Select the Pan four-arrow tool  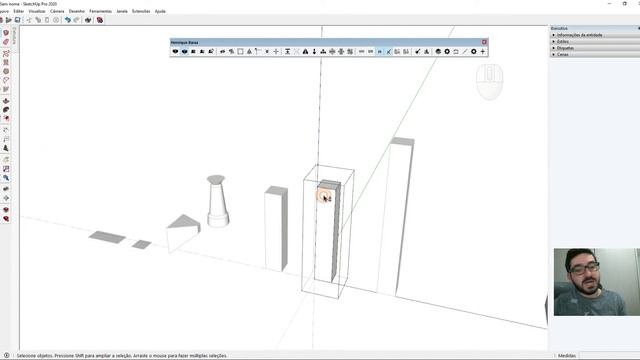tap(6, 198)
